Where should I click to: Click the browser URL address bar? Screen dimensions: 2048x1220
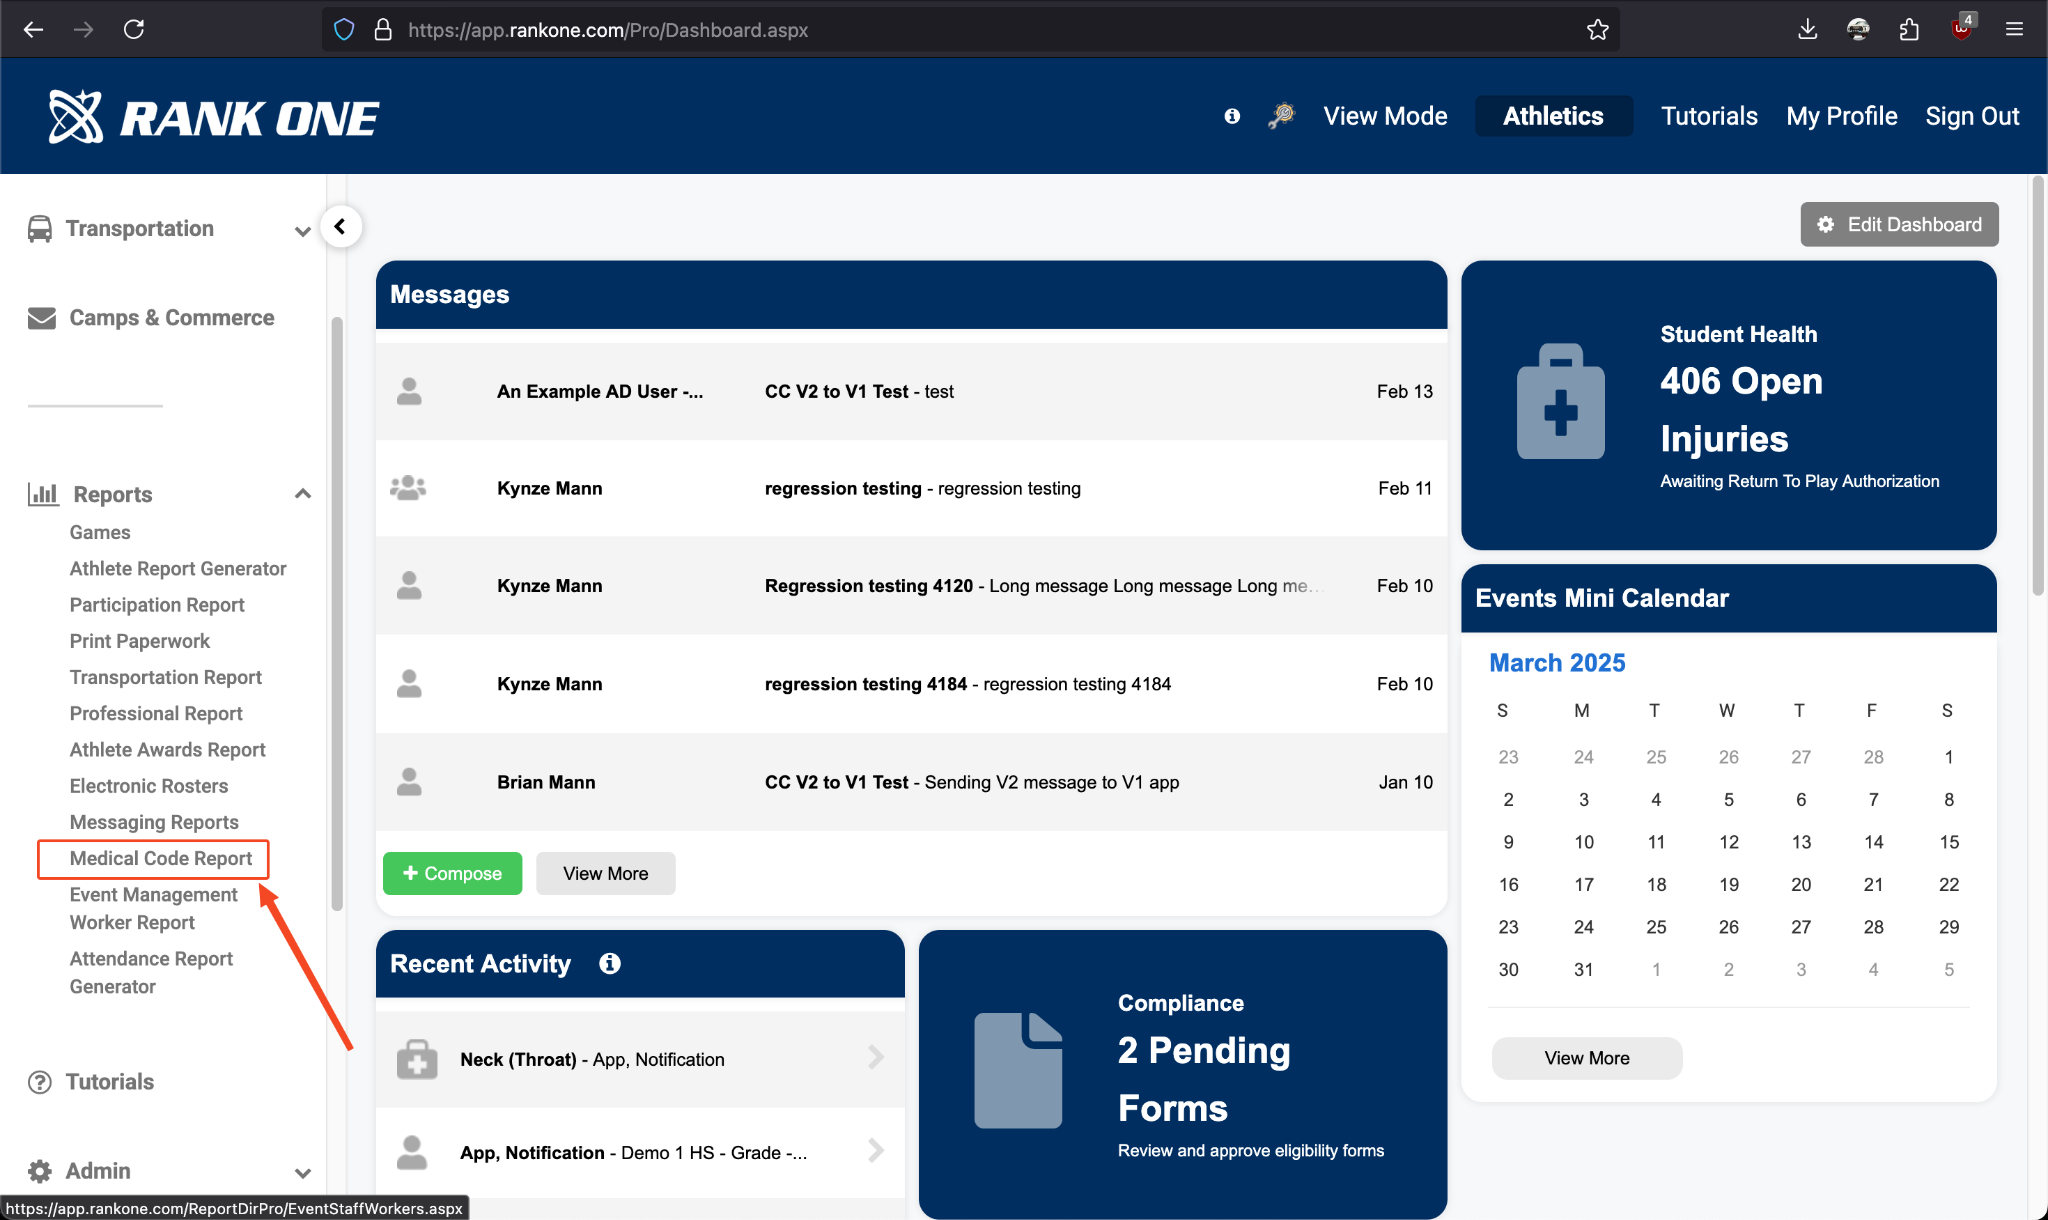coord(970,29)
